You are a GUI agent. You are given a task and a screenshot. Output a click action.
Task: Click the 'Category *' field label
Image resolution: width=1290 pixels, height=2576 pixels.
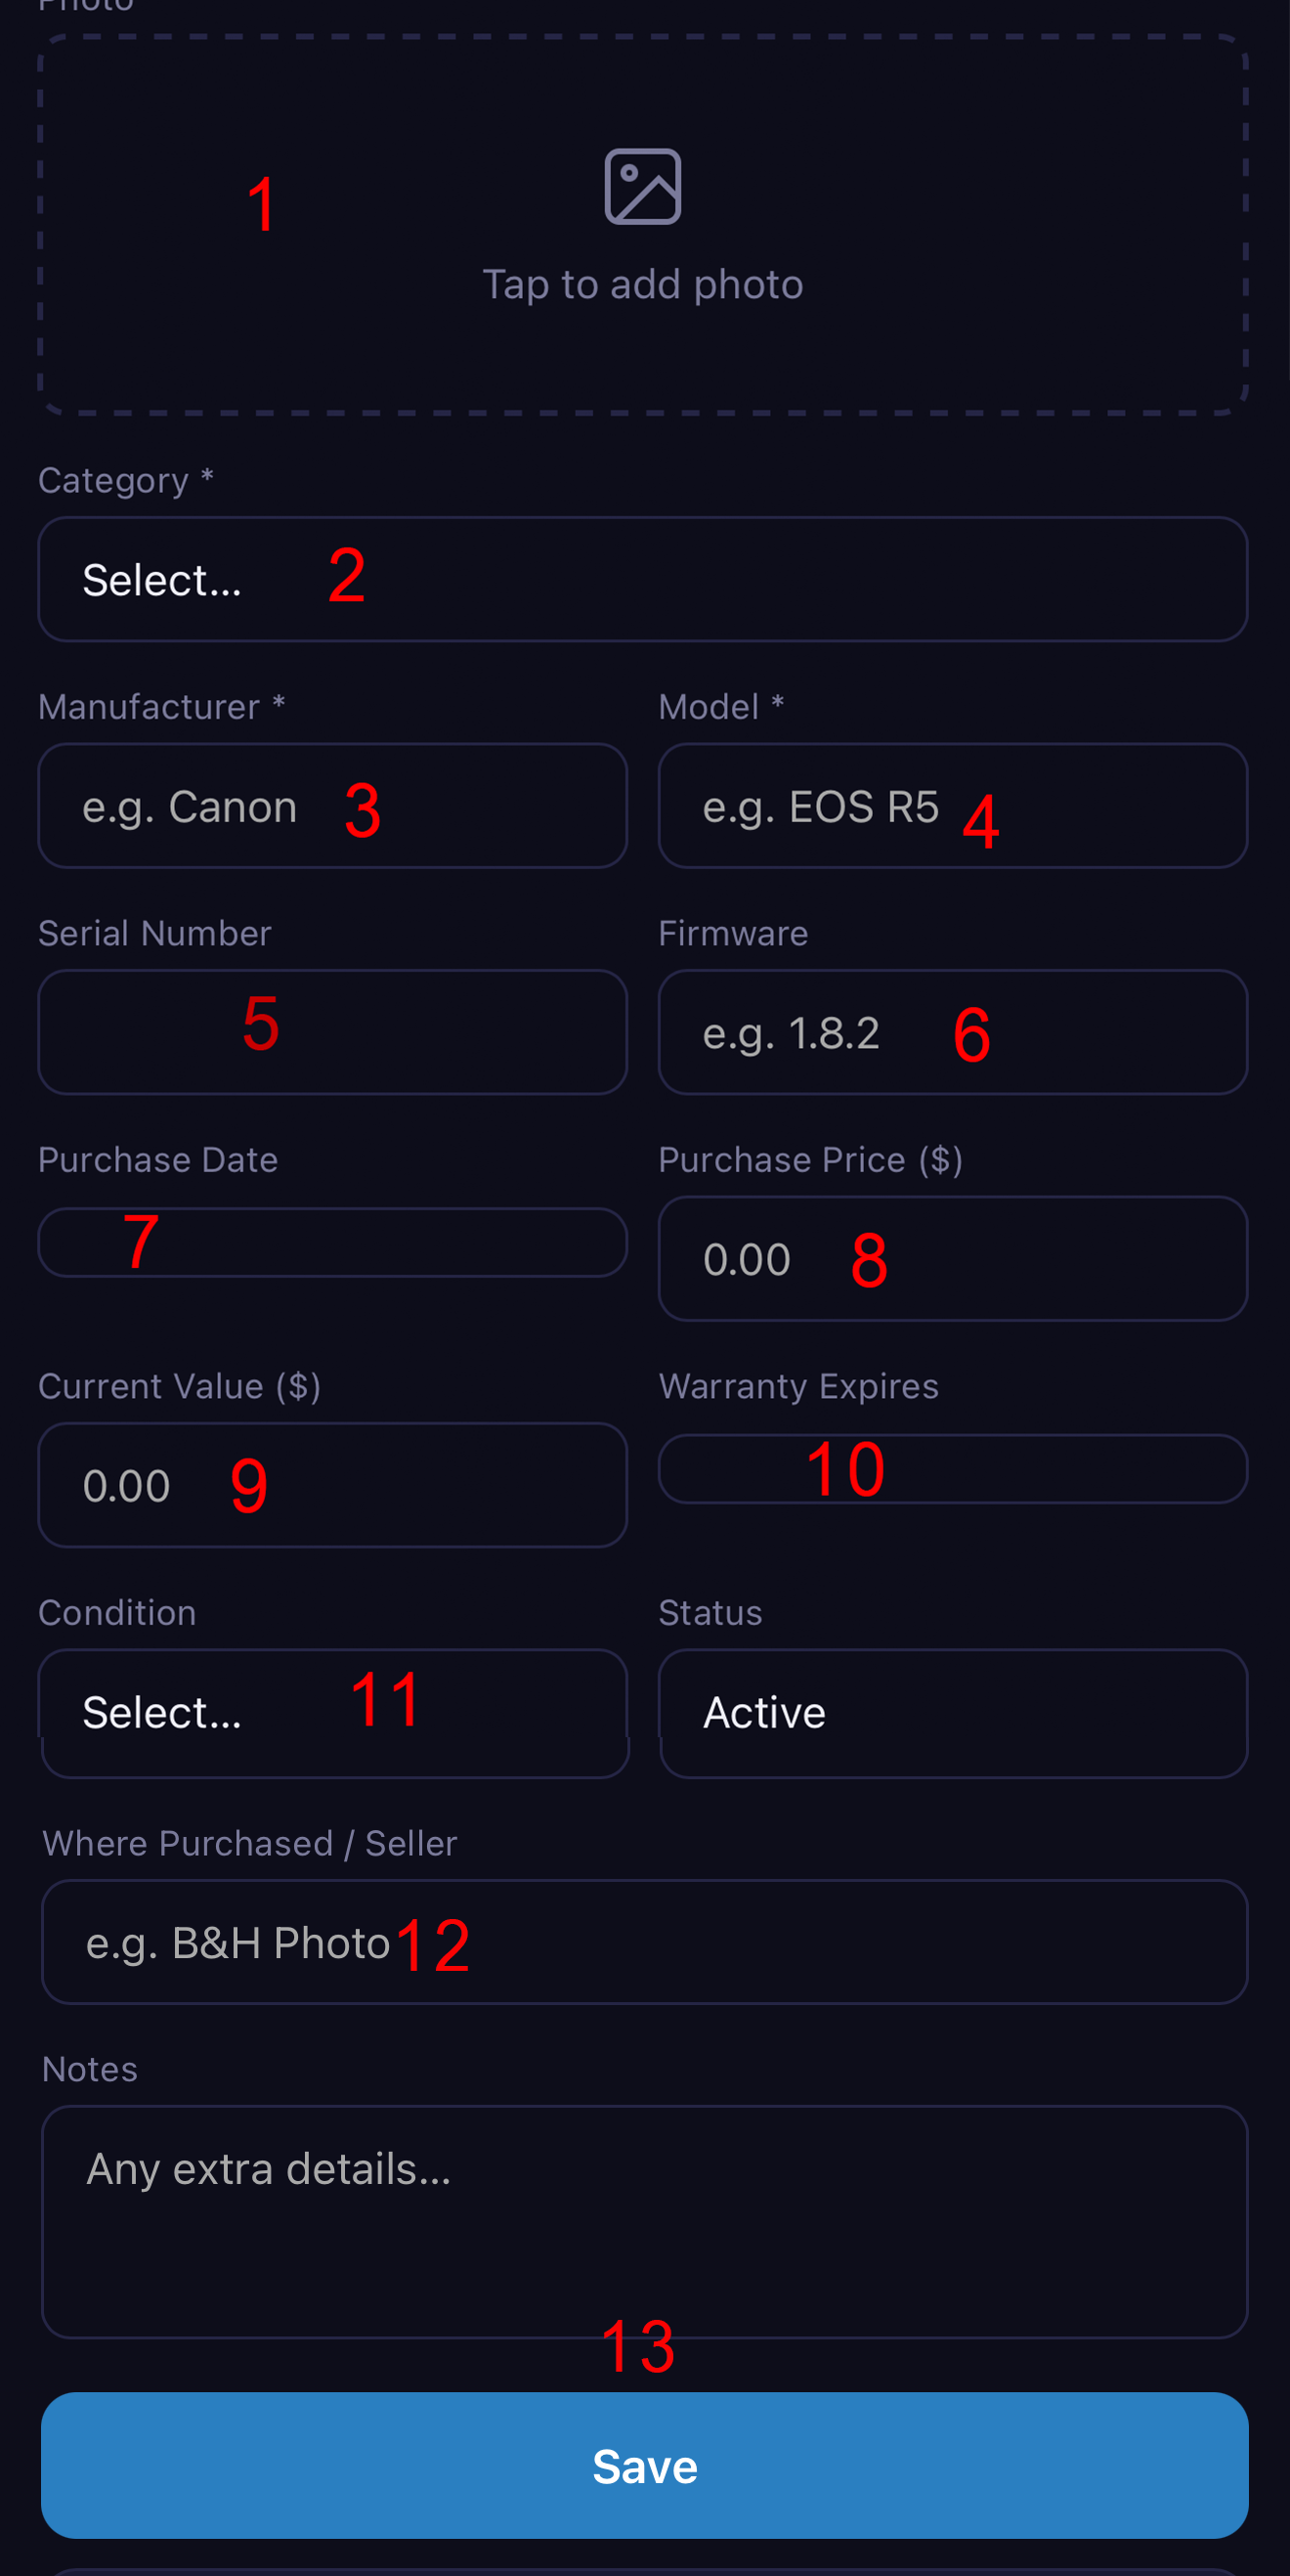point(126,480)
